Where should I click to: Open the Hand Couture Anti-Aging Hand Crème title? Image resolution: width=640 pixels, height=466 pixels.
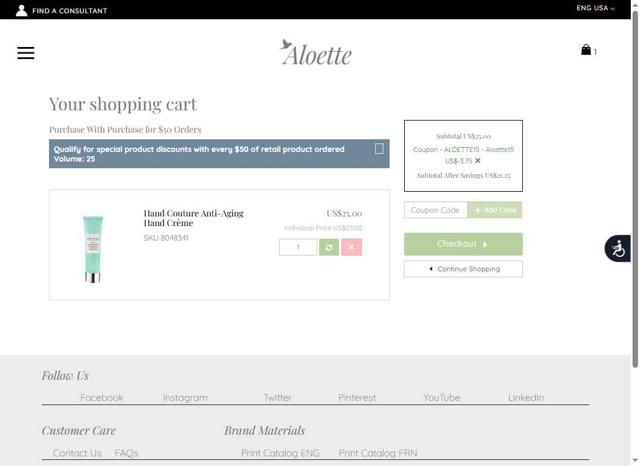pyautogui.click(x=193, y=218)
